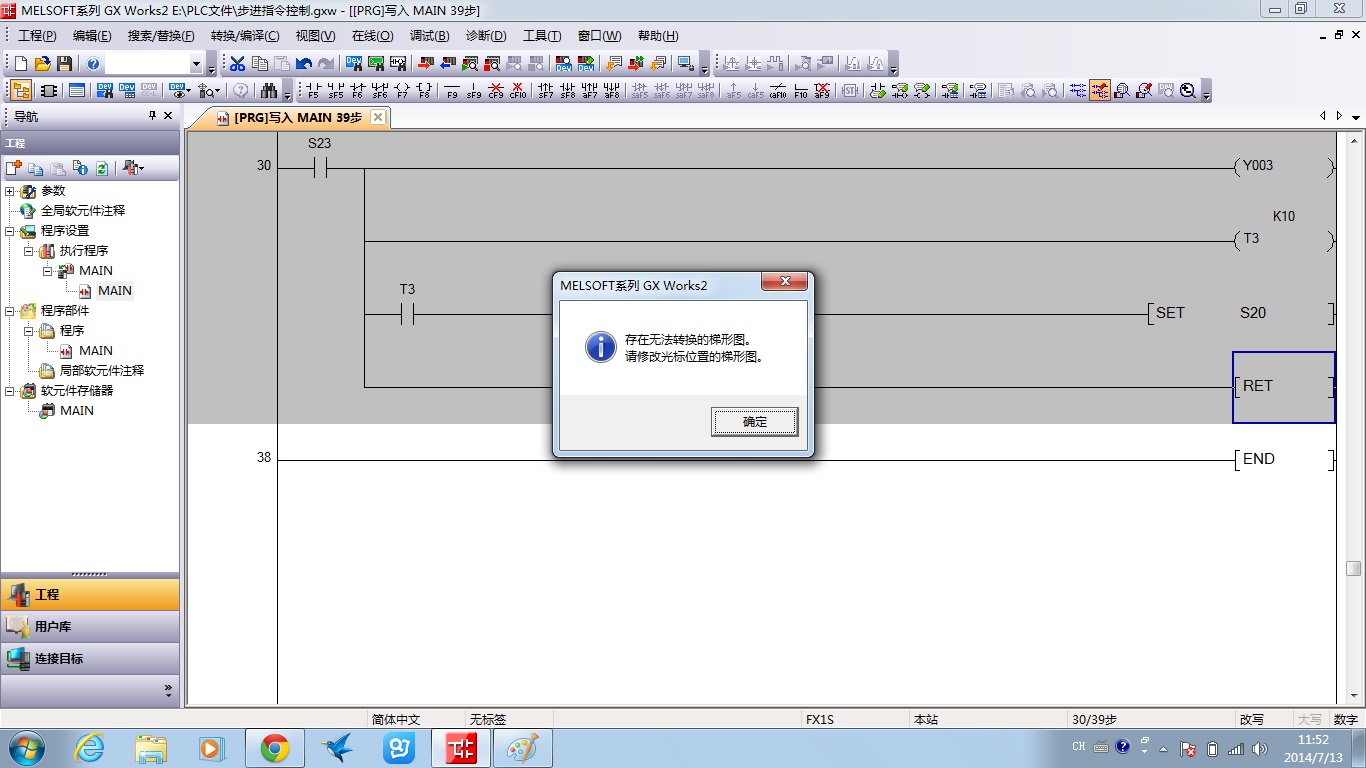Insert coil using the F7 toolbar icon
The height and width of the screenshot is (768, 1366).
click(402, 91)
